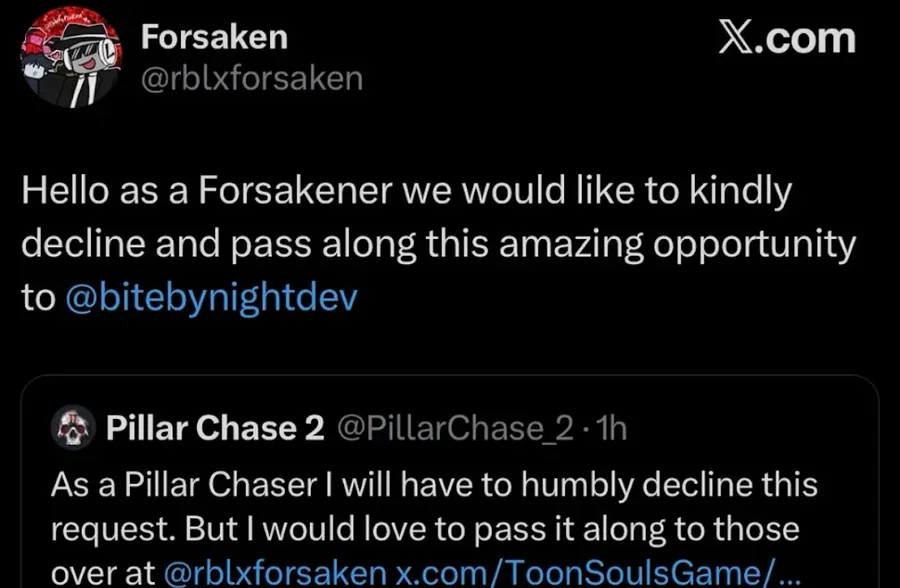Open the @PillarChase_2 handle
This screenshot has width=900, height=588.
tap(455, 428)
